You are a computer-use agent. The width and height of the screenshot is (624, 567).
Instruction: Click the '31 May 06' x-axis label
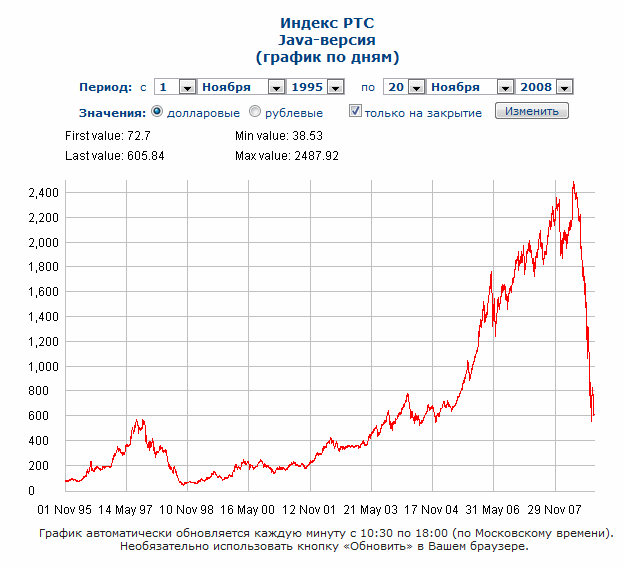click(x=493, y=510)
